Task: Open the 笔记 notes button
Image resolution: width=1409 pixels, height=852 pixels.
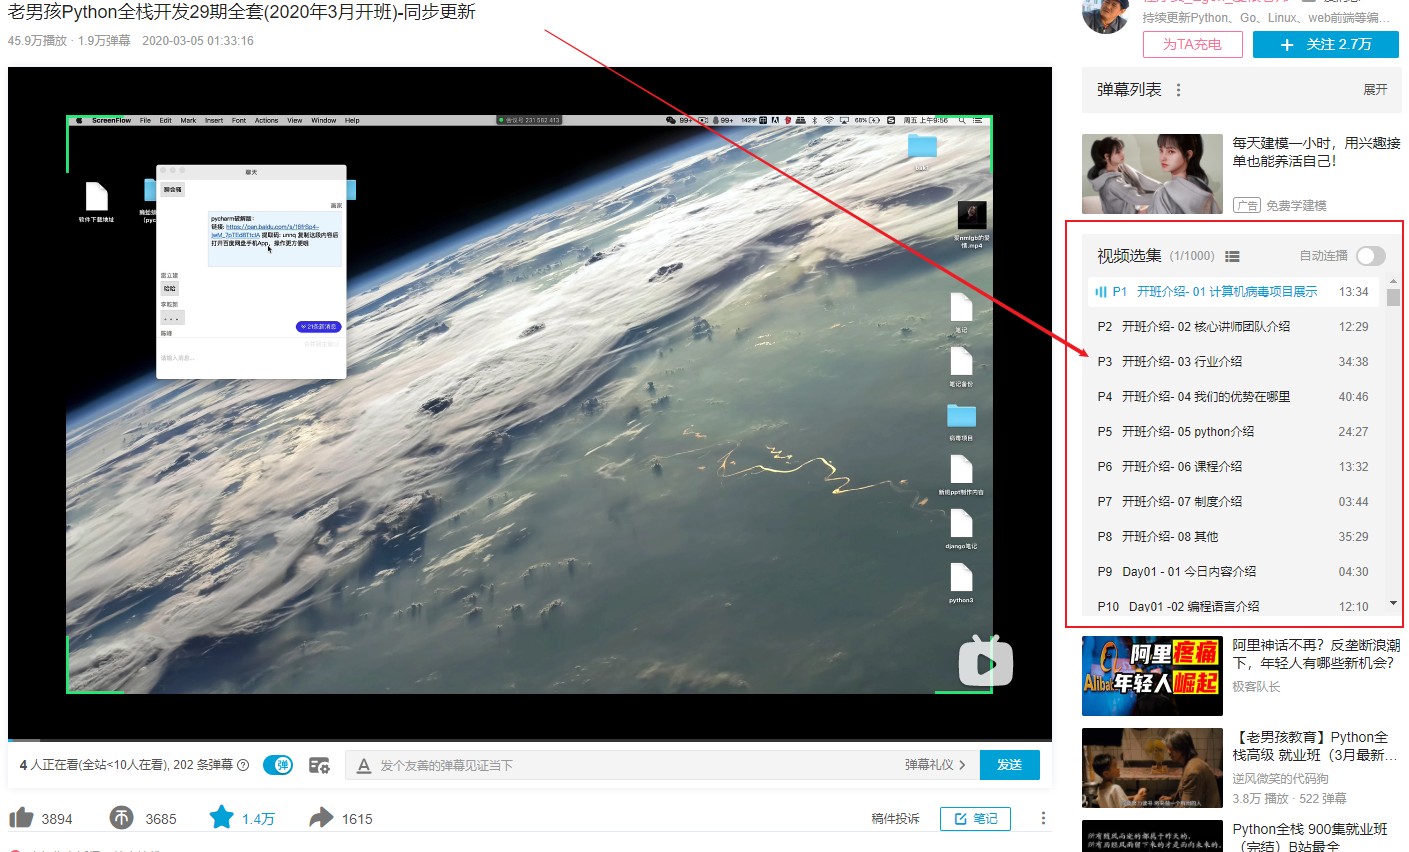Action: [x=975, y=818]
